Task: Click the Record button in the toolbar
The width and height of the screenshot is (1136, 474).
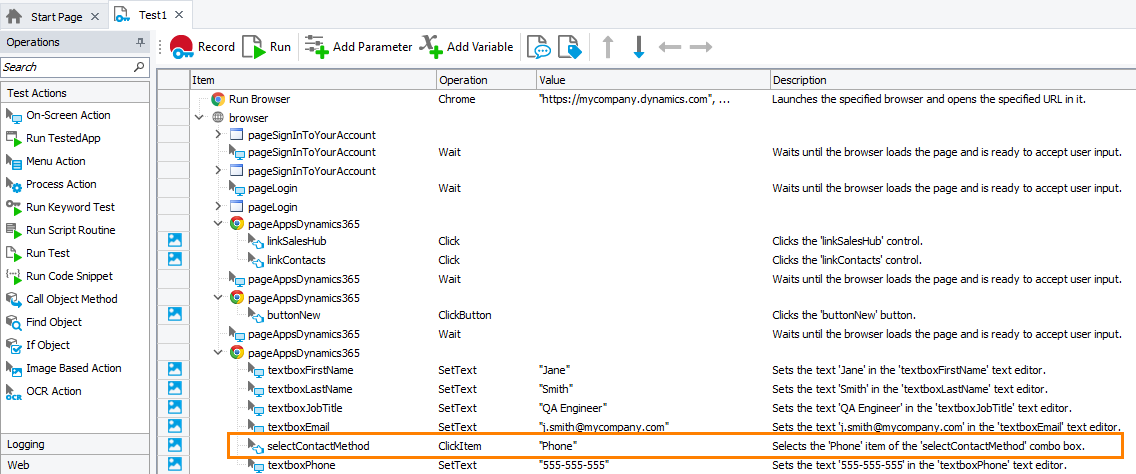Action: point(202,47)
